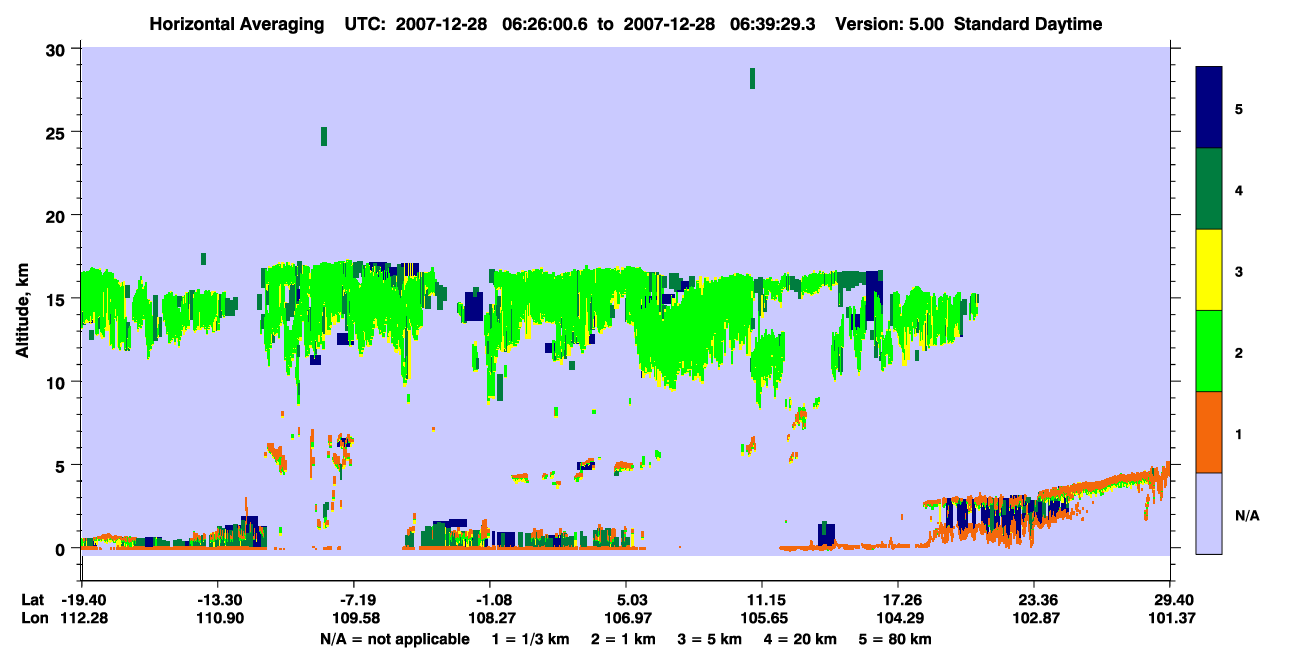Select the lavender N/A legend swatch
Viewport: 1300px width, 667px height.
coord(1209,513)
